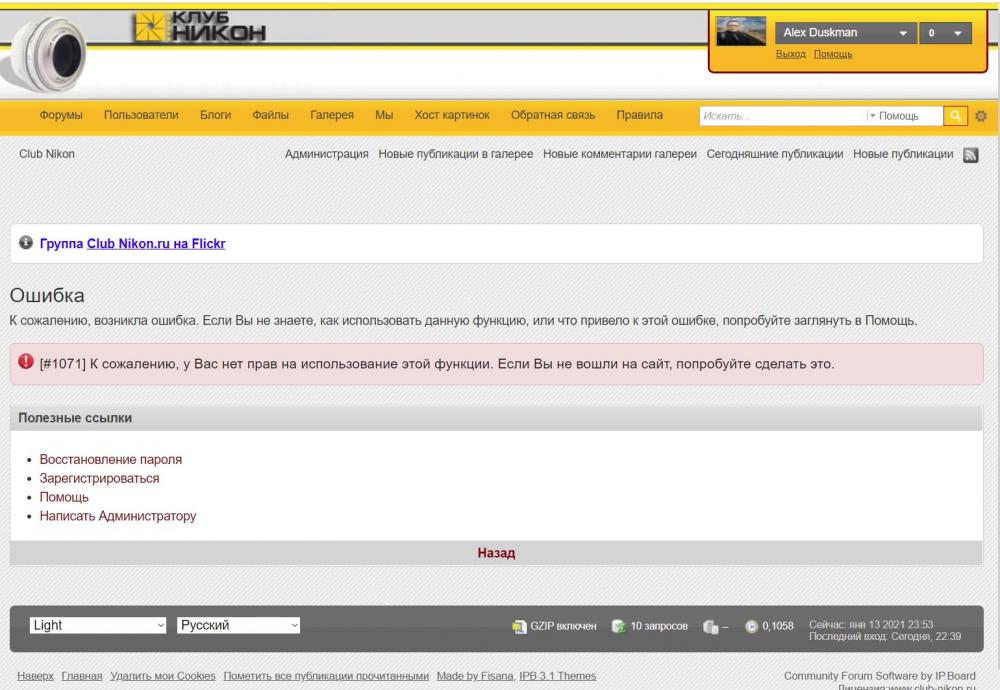Open the search scope Помощь dropdown
This screenshot has height=690, width=1000.
[x=894, y=115]
